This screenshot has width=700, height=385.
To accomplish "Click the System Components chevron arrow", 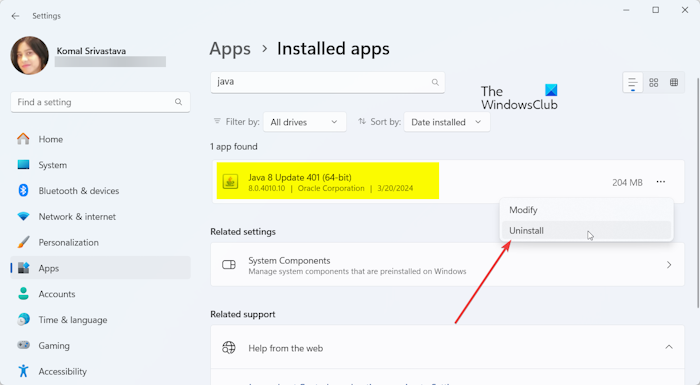I will click(669, 265).
